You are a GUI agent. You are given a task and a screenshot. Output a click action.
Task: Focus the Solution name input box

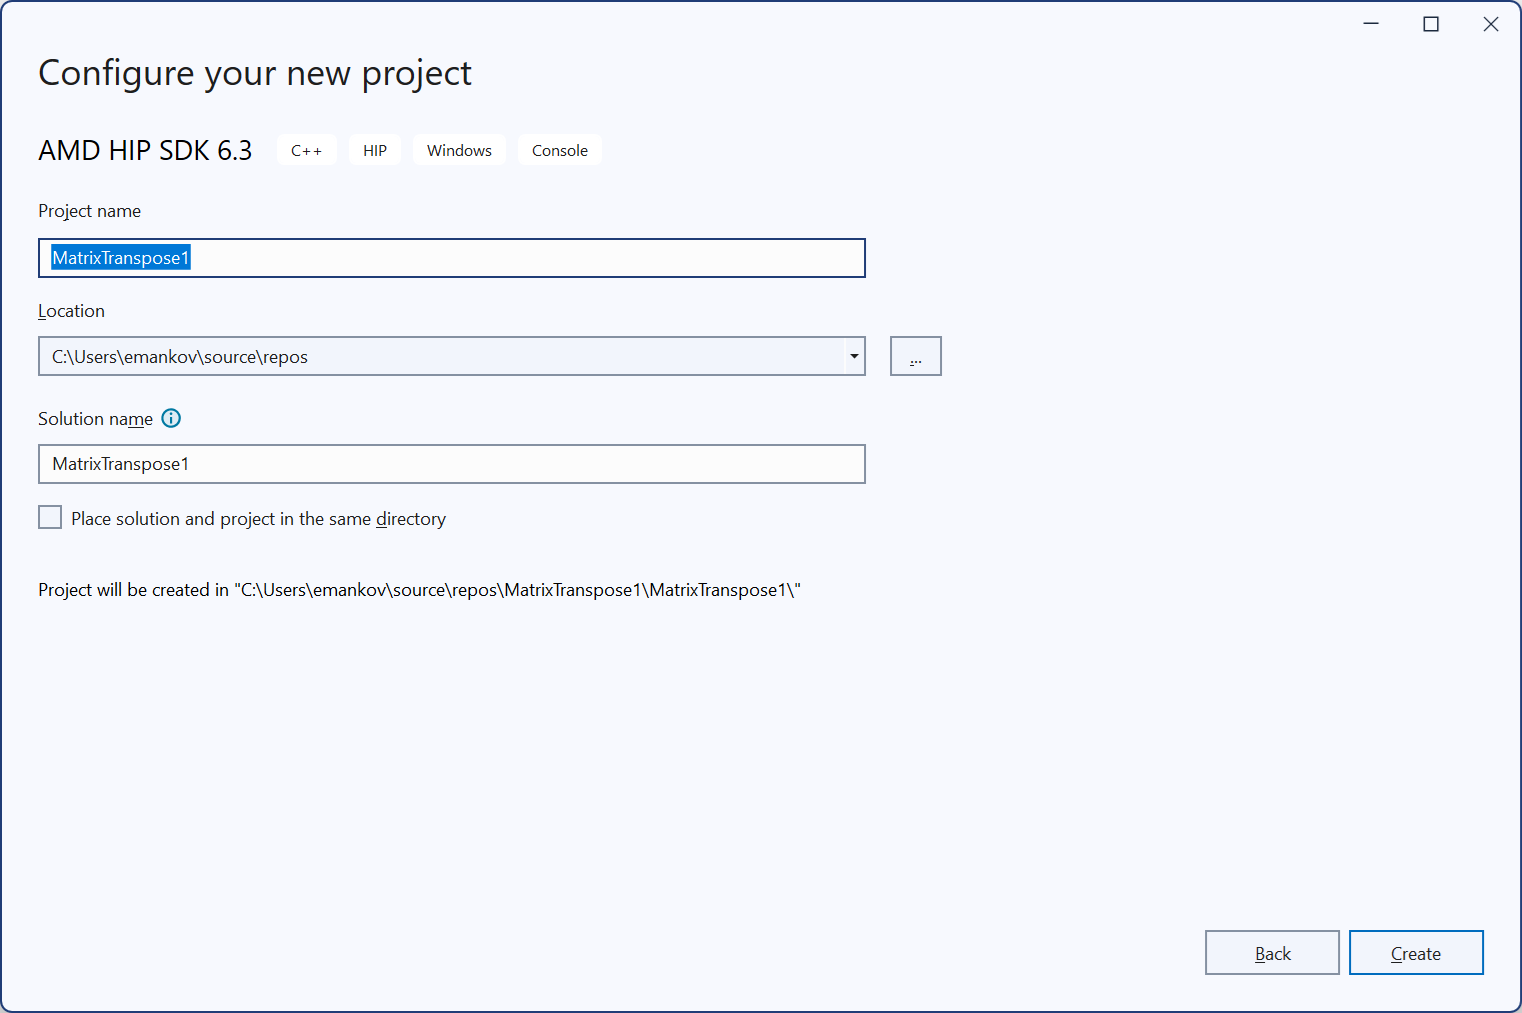pos(451,464)
